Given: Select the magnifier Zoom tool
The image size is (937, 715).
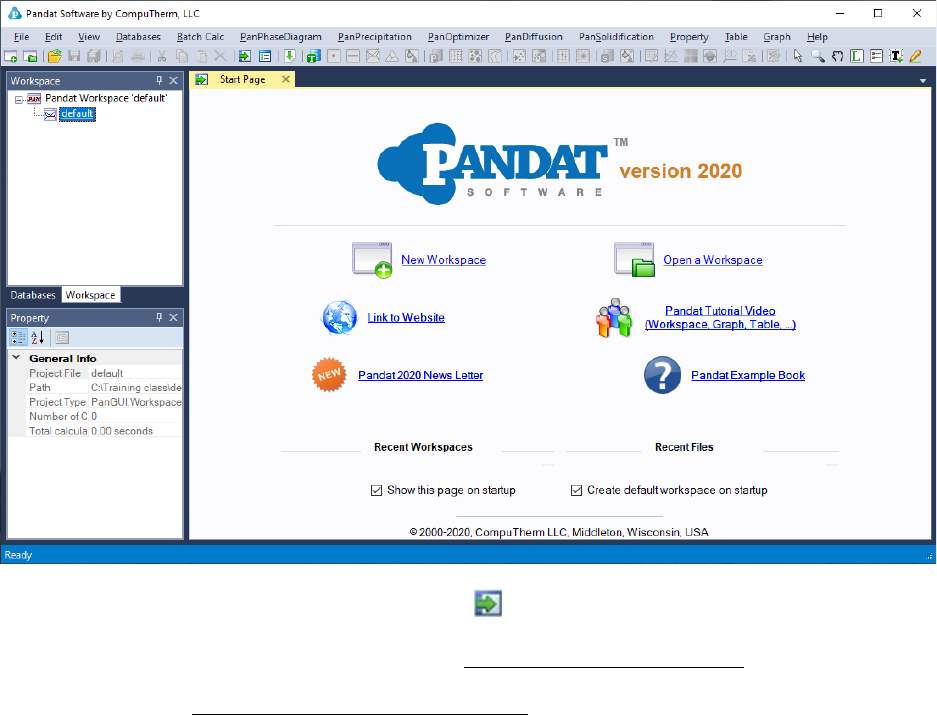Looking at the screenshot, I should [817, 56].
